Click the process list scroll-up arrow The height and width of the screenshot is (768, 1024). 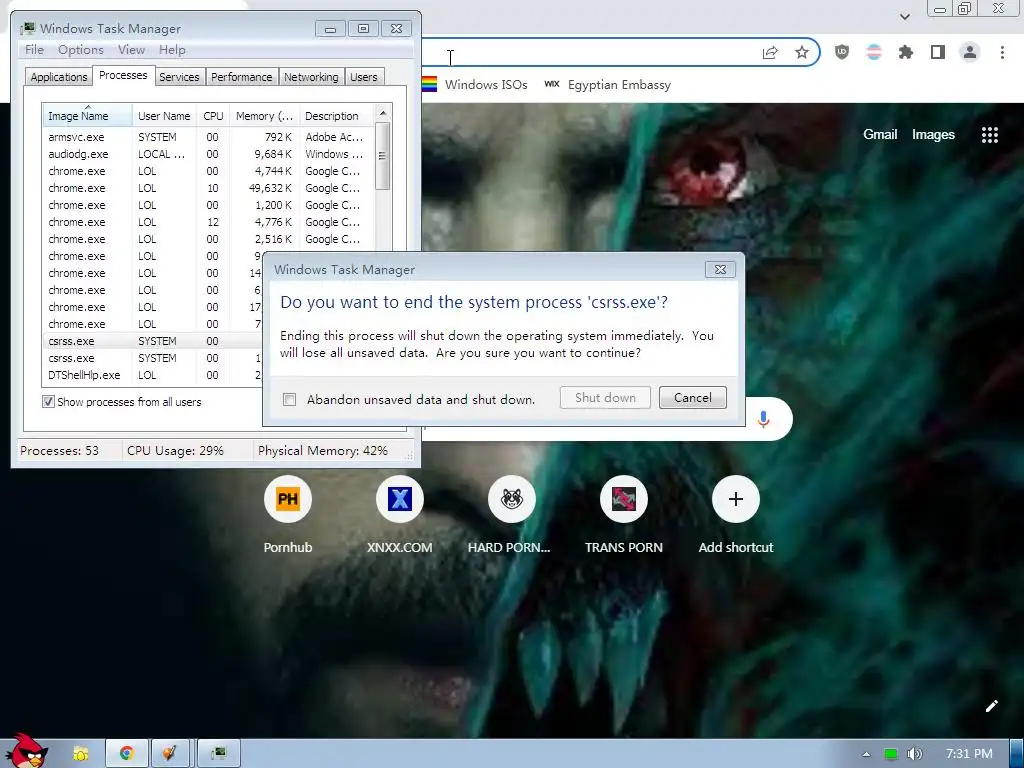pyautogui.click(x=383, y=113)
